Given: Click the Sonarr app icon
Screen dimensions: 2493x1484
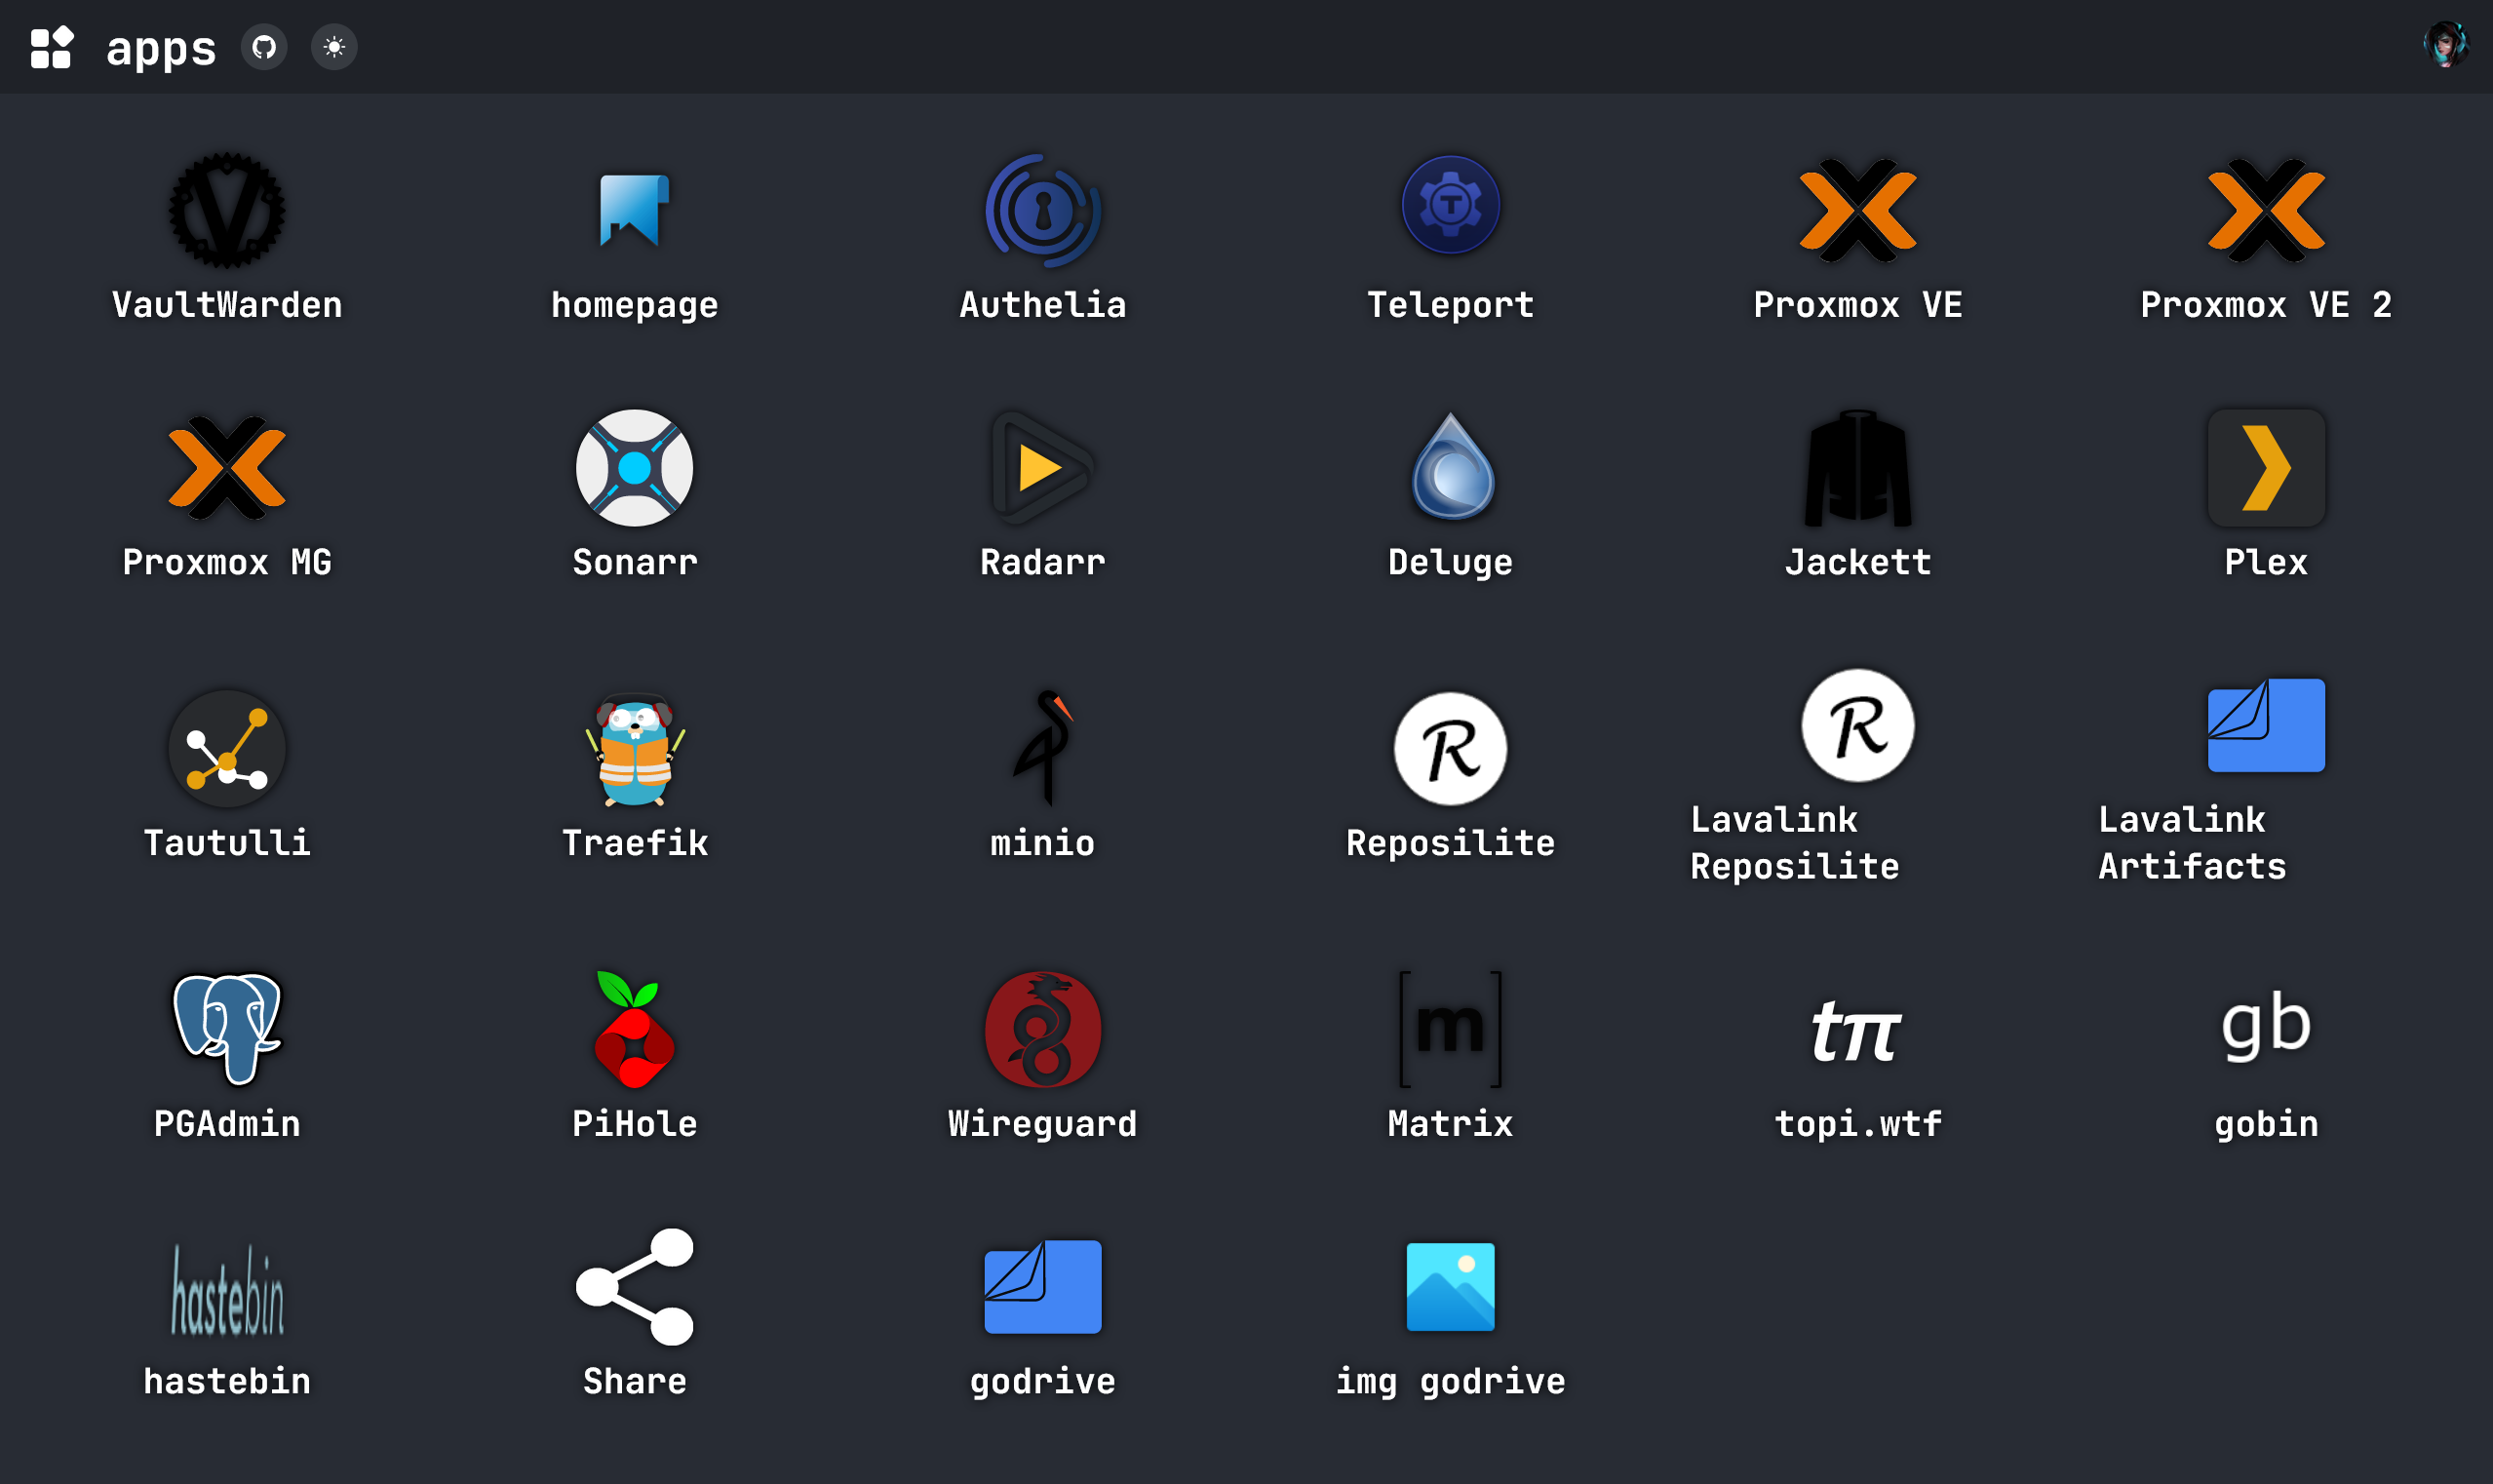Looking at the screenshot, I should (x=634, y=467).
